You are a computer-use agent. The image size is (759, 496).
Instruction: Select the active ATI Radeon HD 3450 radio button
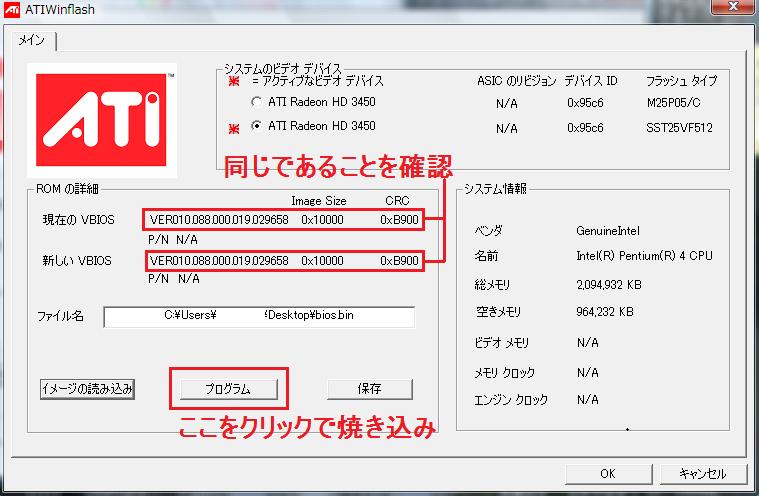pos(256,126)
